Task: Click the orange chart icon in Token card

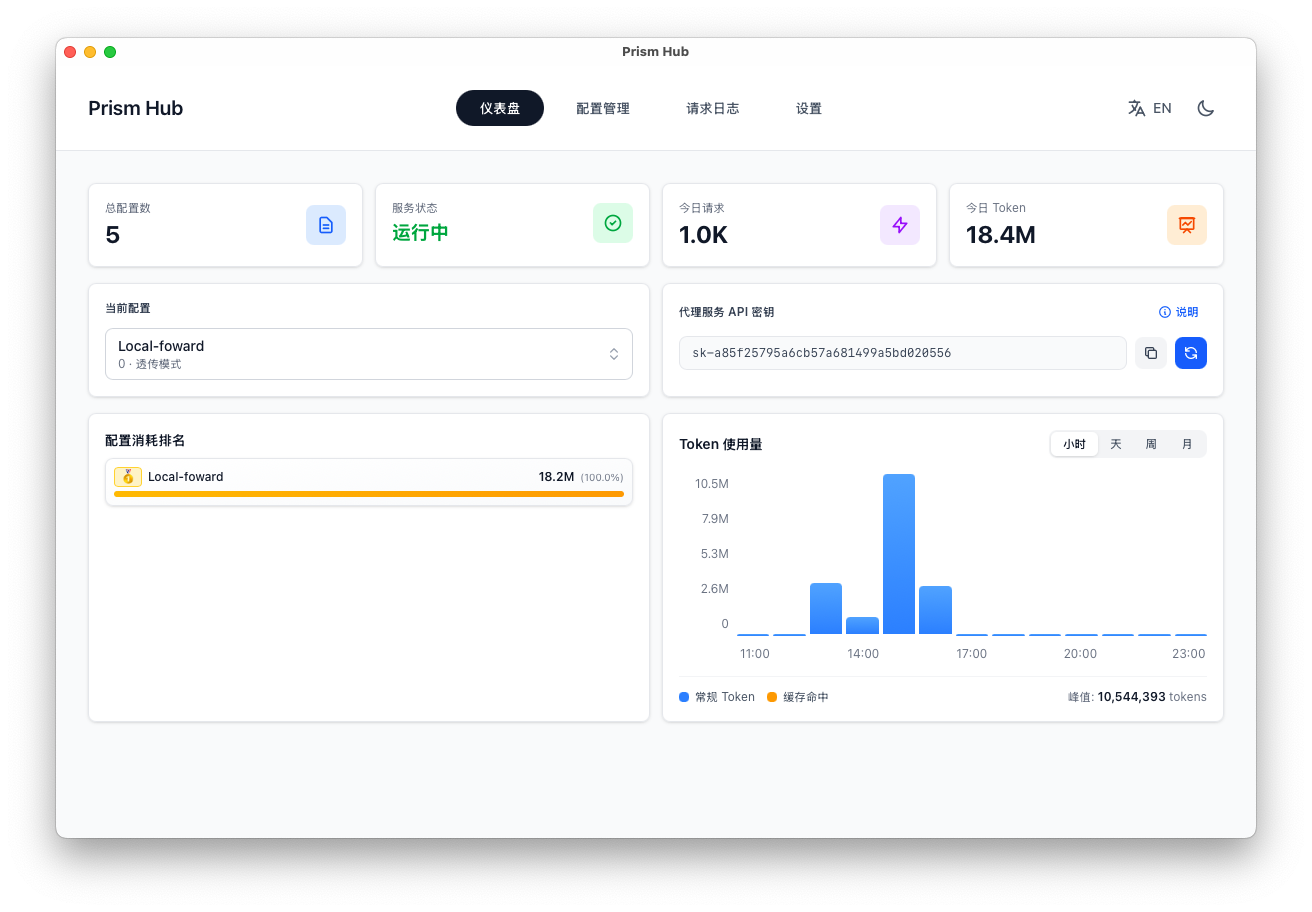Action: pos(1187,225)
